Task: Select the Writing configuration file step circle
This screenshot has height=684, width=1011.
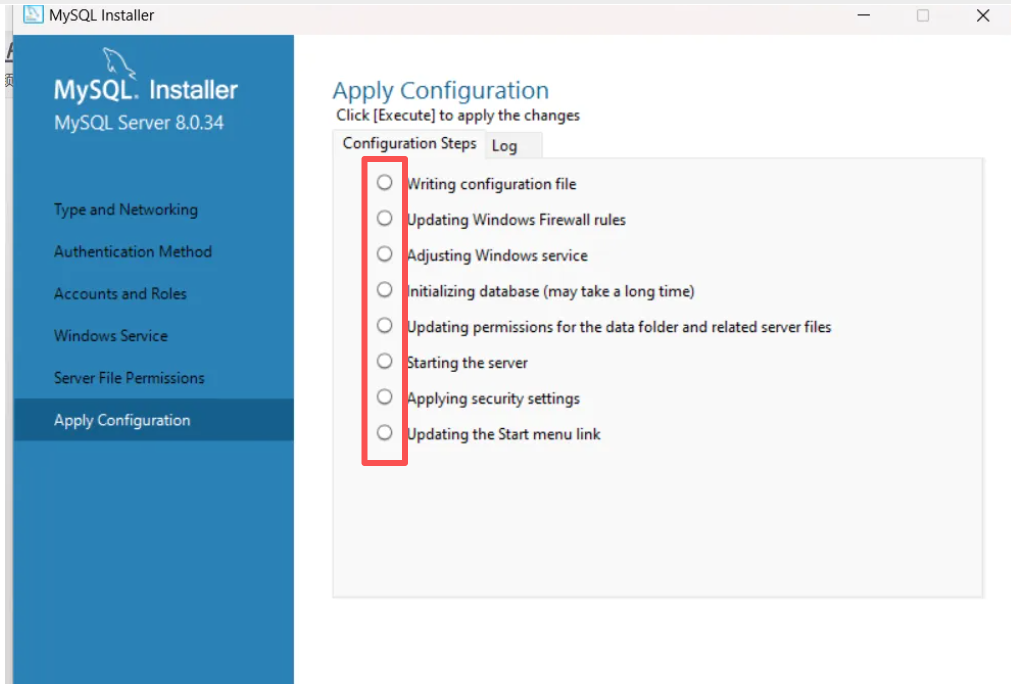Action: (384, 182)
